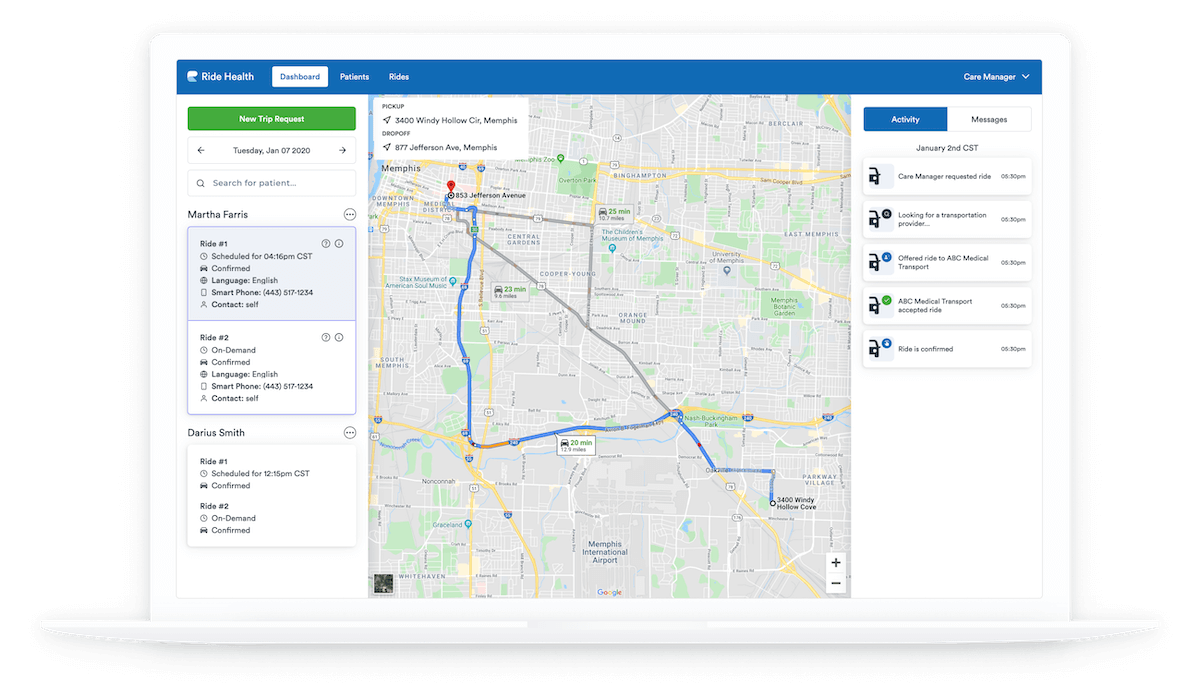Expand the Care Manager dropdown

996,77
